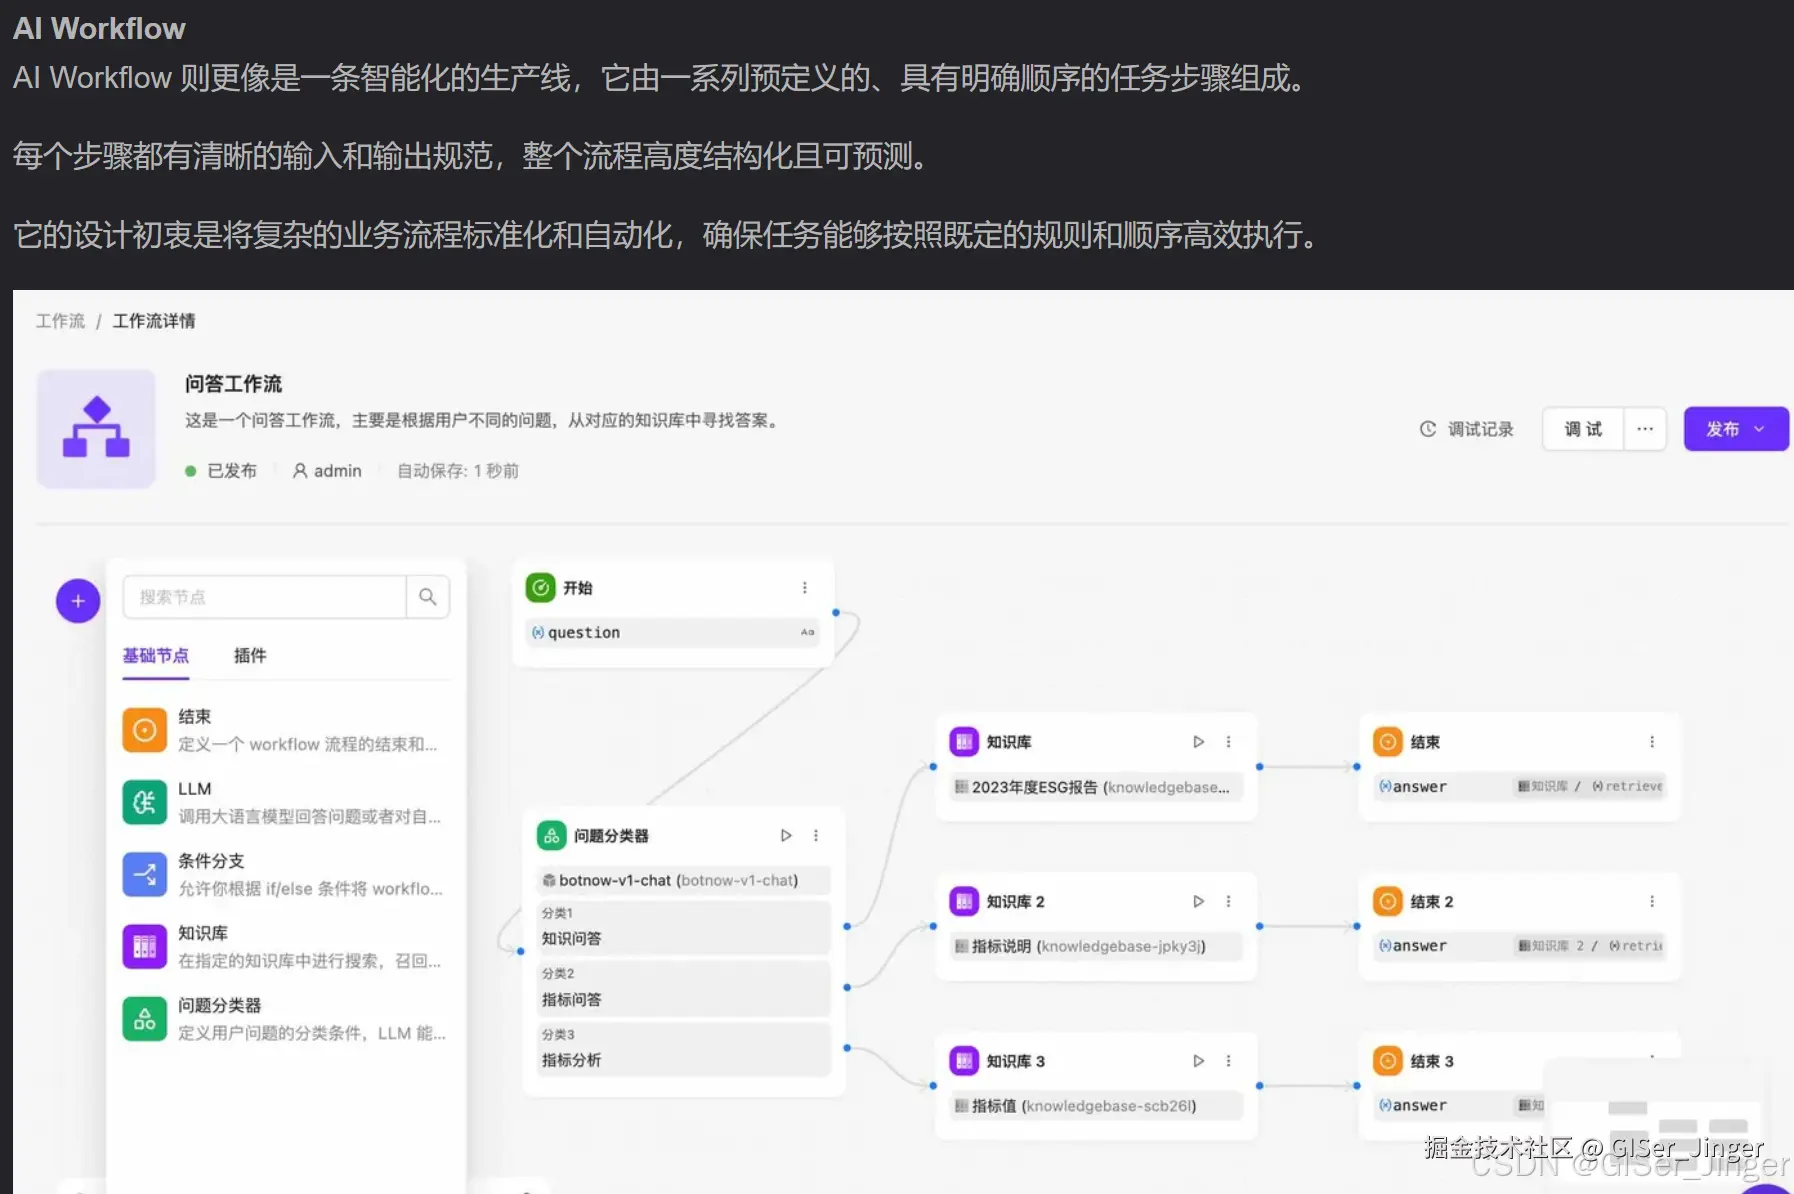
Task: Select the 问题分类器 node icon
Action: [144, 1018]
